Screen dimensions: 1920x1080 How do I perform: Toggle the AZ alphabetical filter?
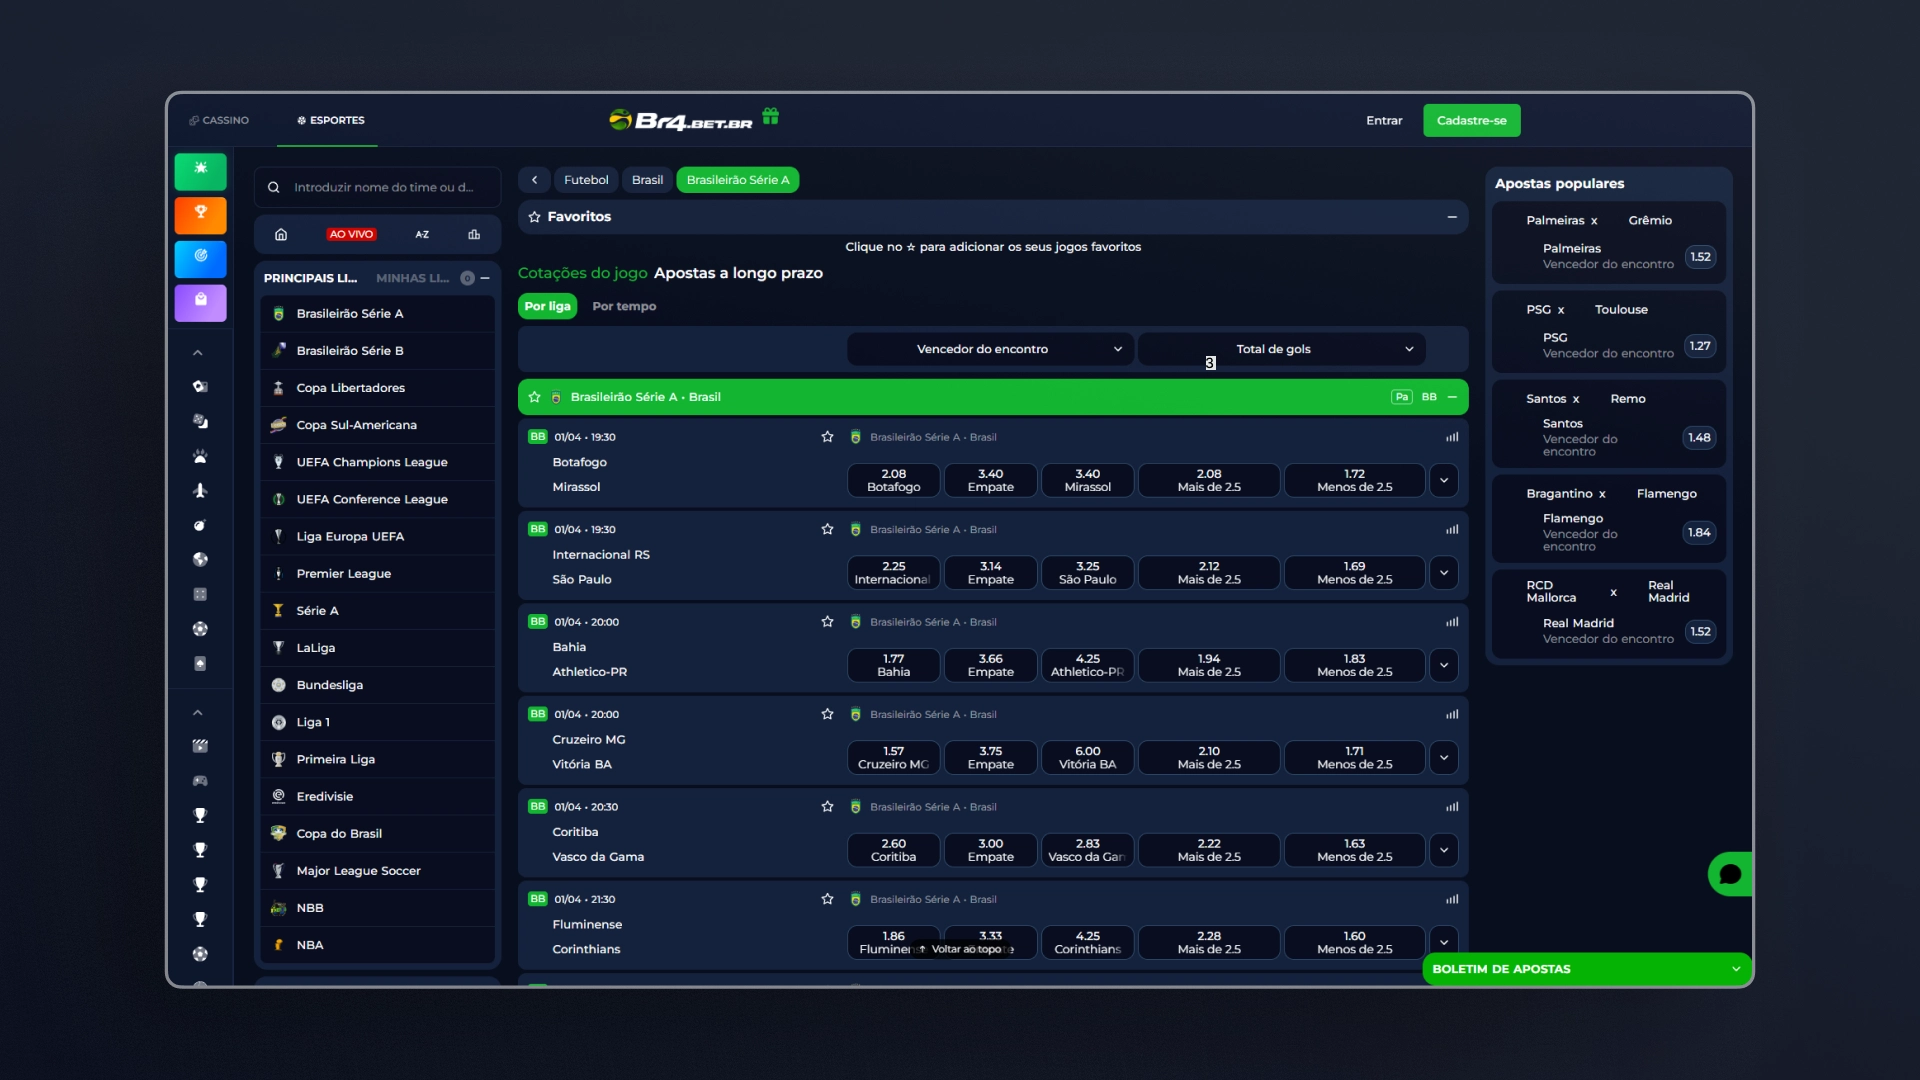[422, 234]
